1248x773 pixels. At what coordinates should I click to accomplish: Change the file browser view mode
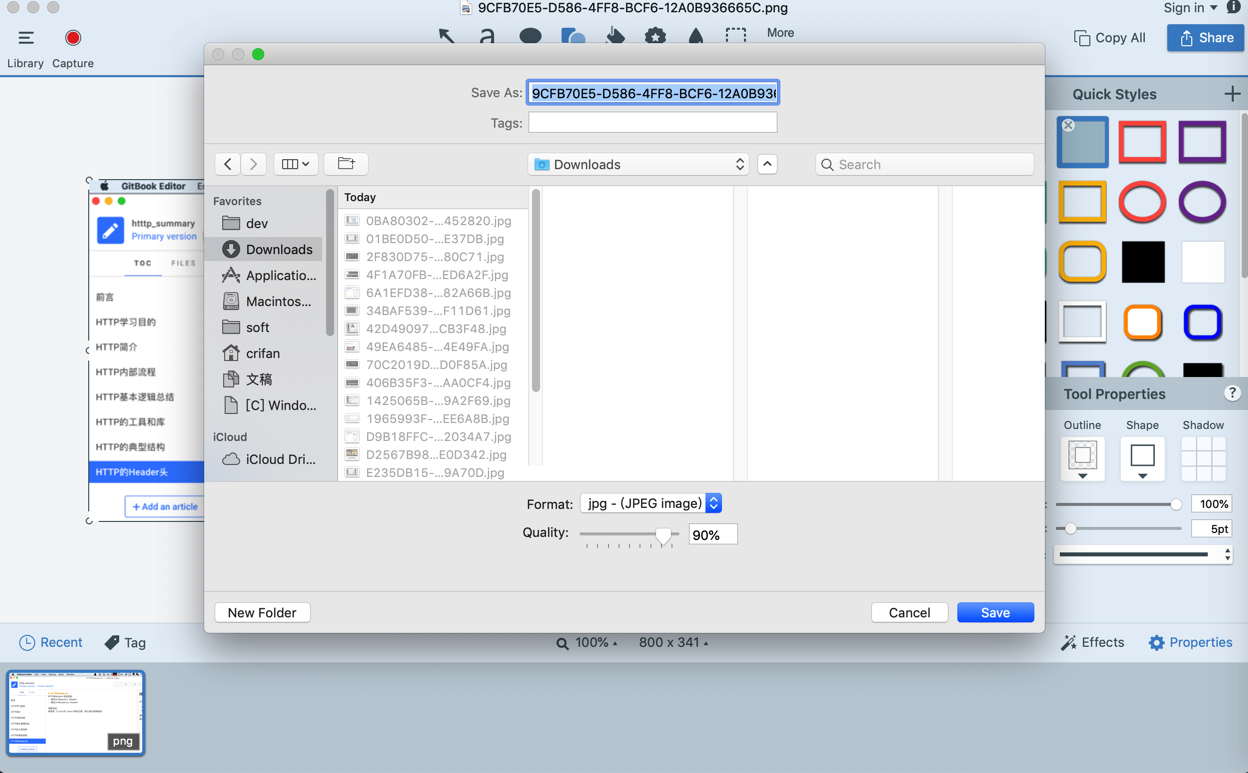(295, 164)
